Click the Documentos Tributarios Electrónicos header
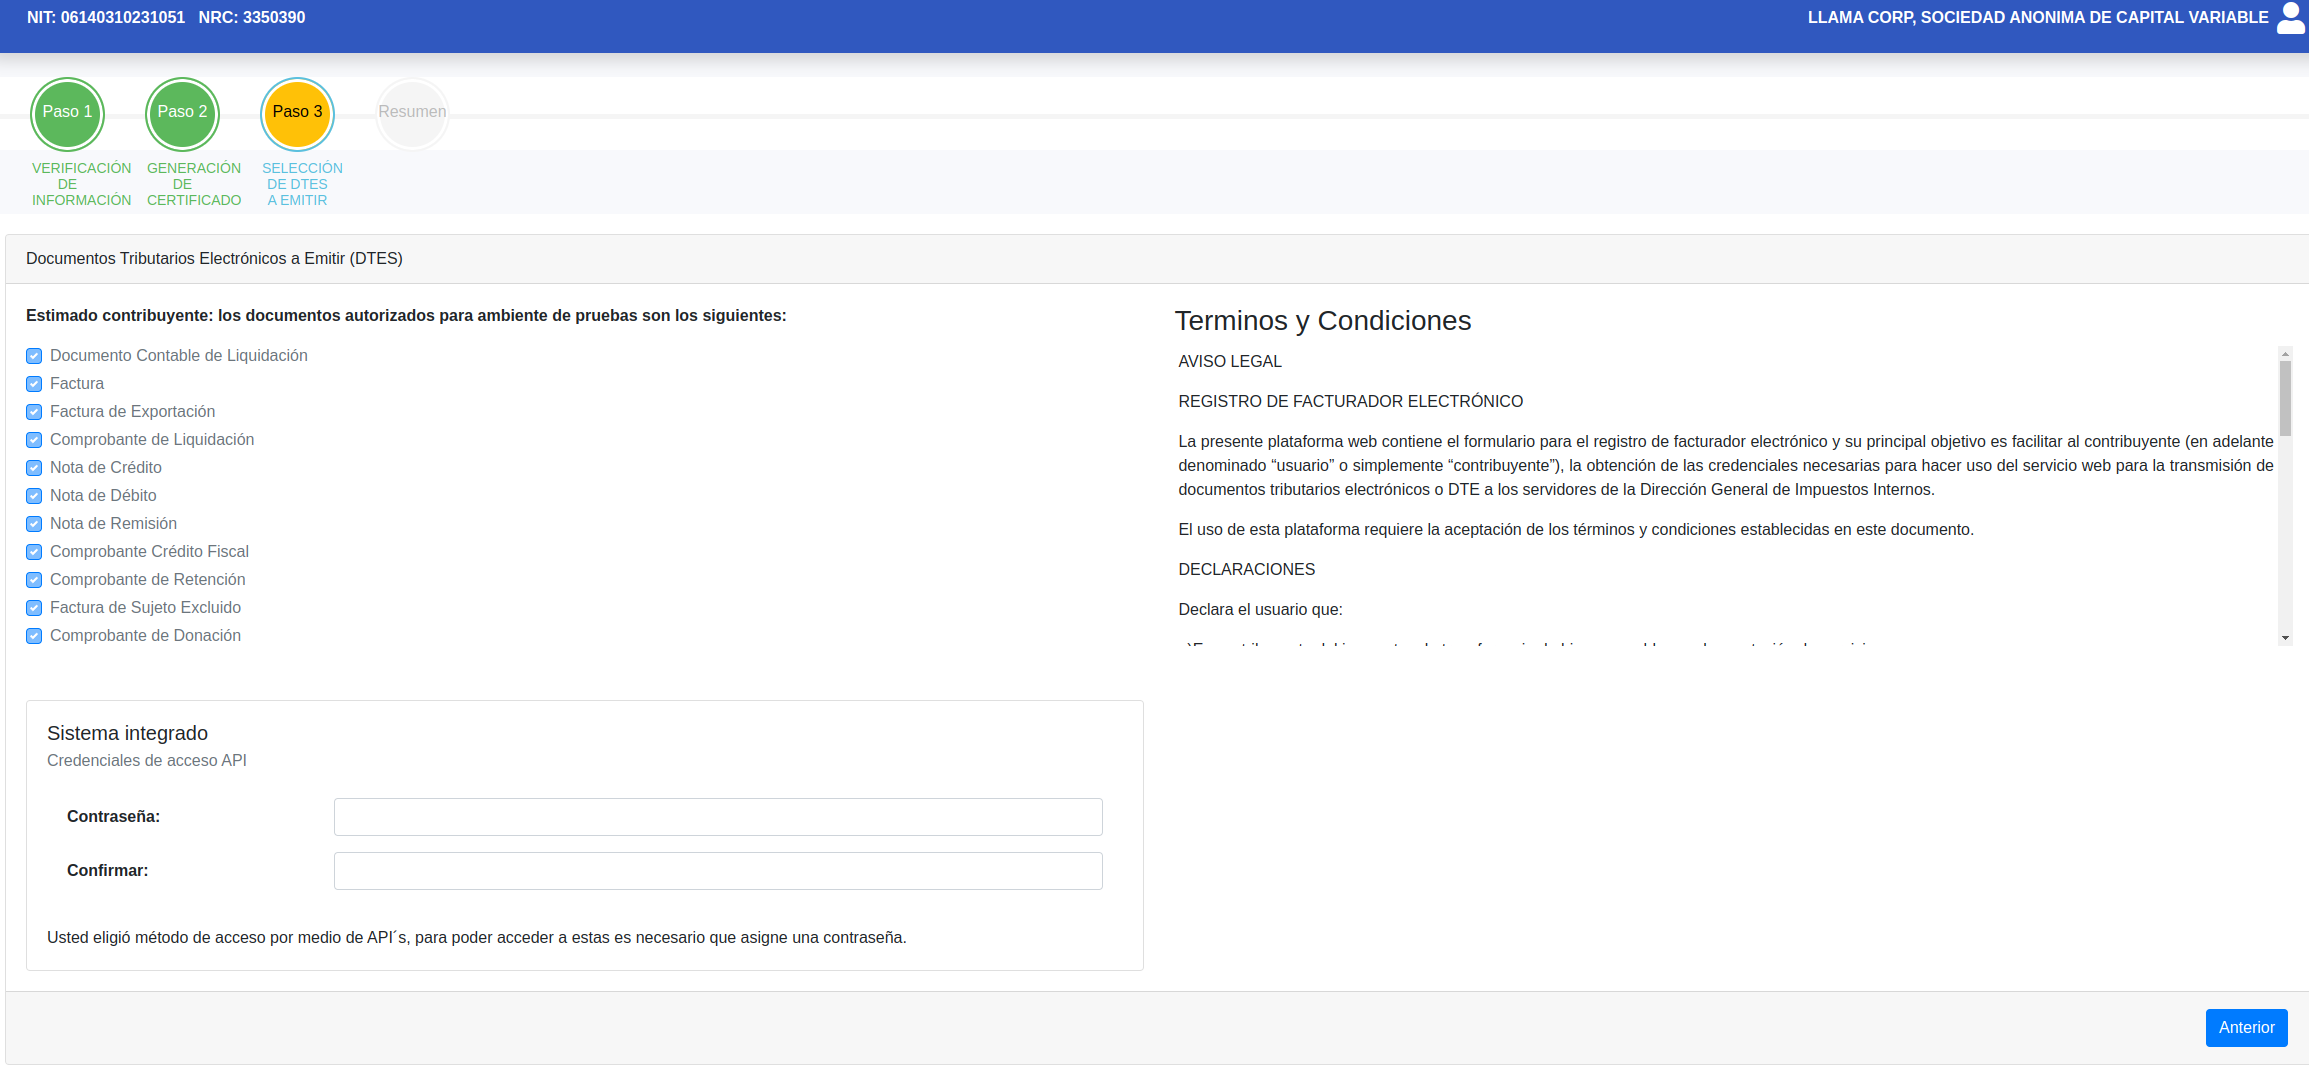Image resolution: width=2309 pixels, height=1075 pixels. (214, 259)
